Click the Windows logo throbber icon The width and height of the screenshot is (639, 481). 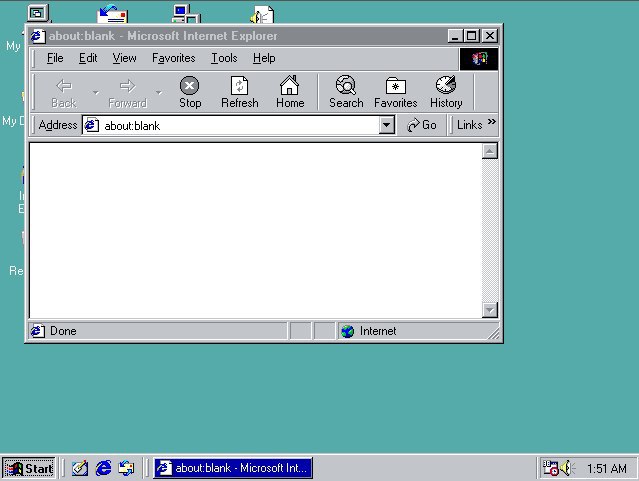coord(479,59)
